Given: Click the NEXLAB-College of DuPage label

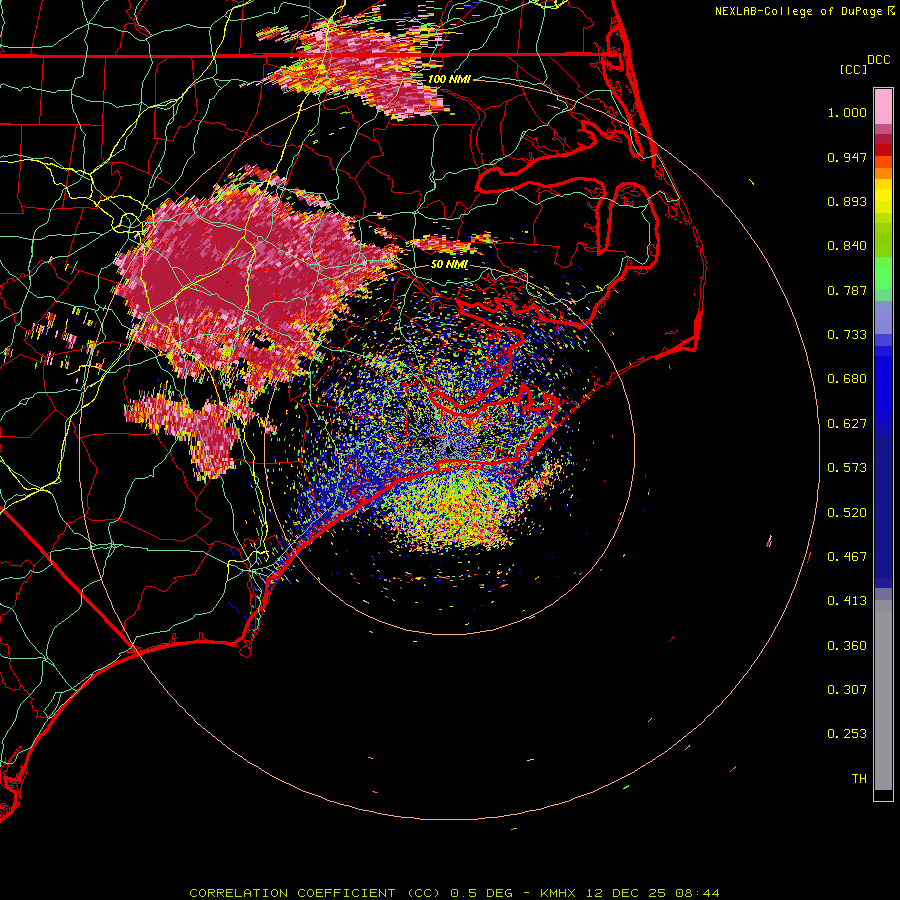Looking at the screenshot, I should click(x=798, y=11).
